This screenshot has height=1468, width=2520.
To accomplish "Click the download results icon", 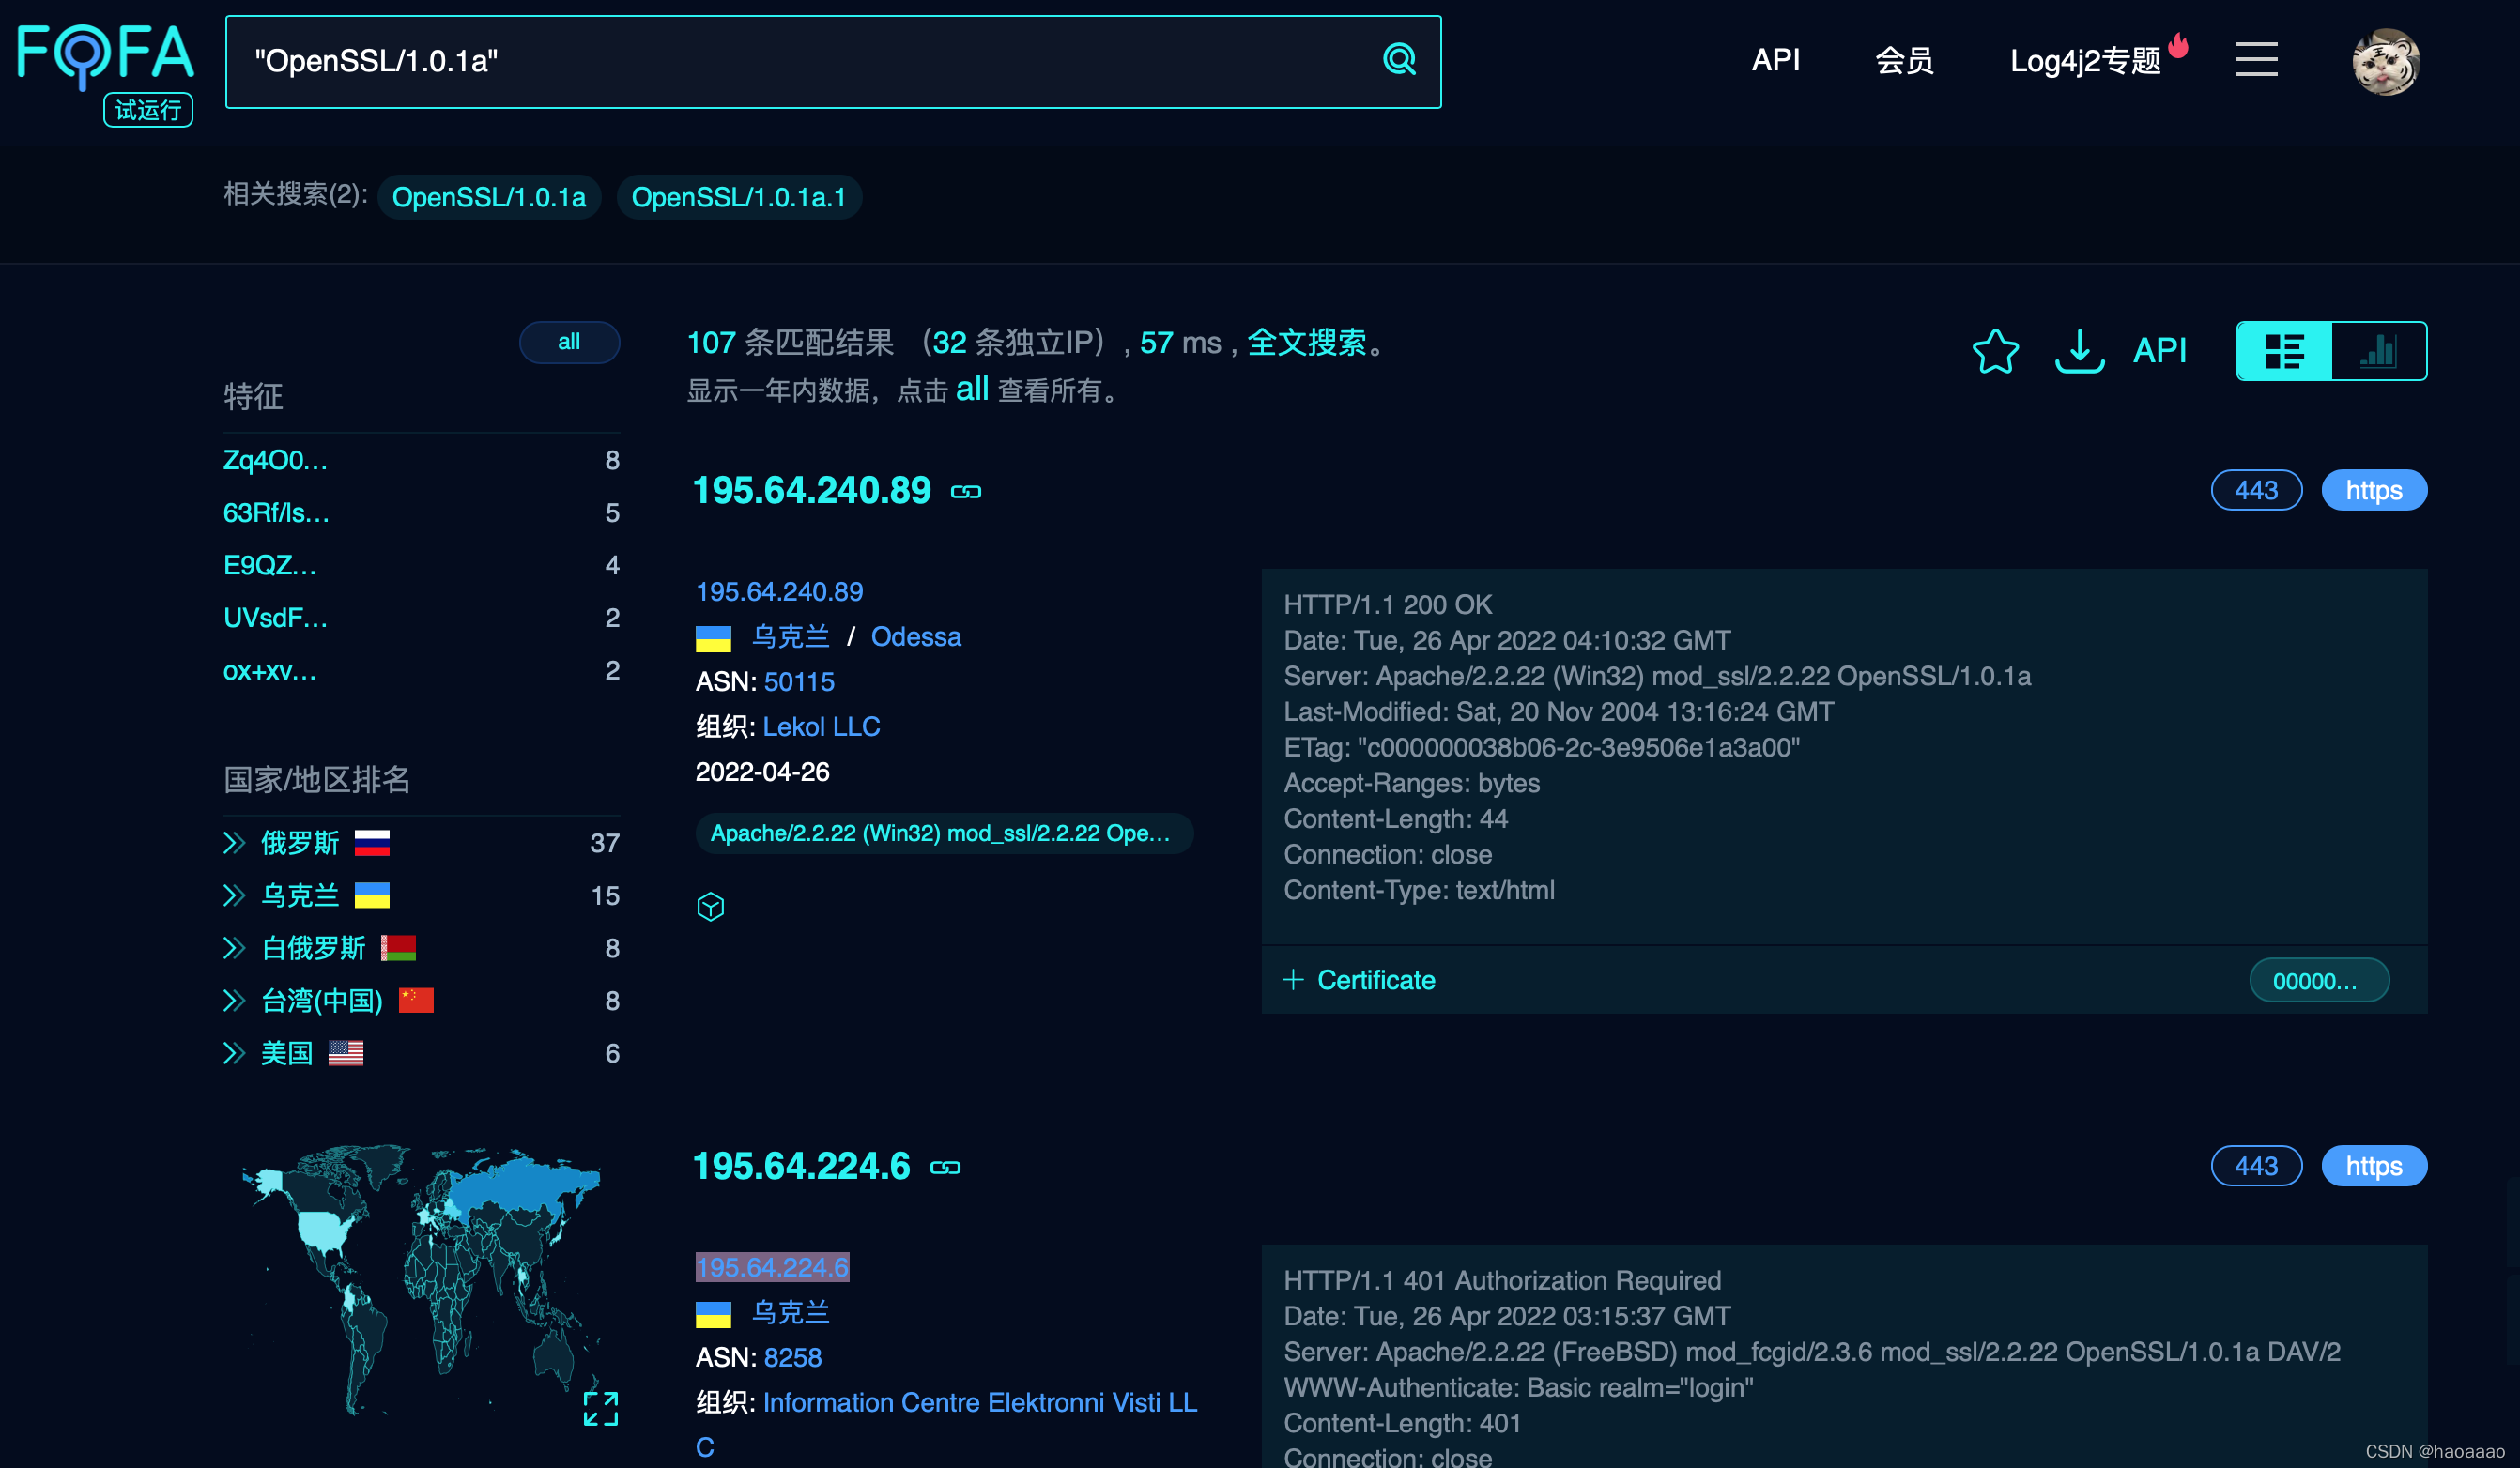I will tap(2079, 351).
